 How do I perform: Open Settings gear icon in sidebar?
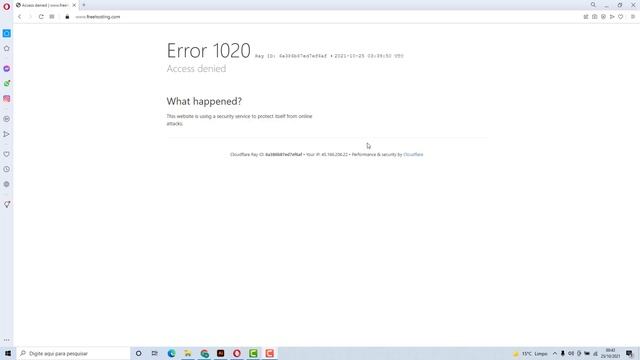point(7,184)
